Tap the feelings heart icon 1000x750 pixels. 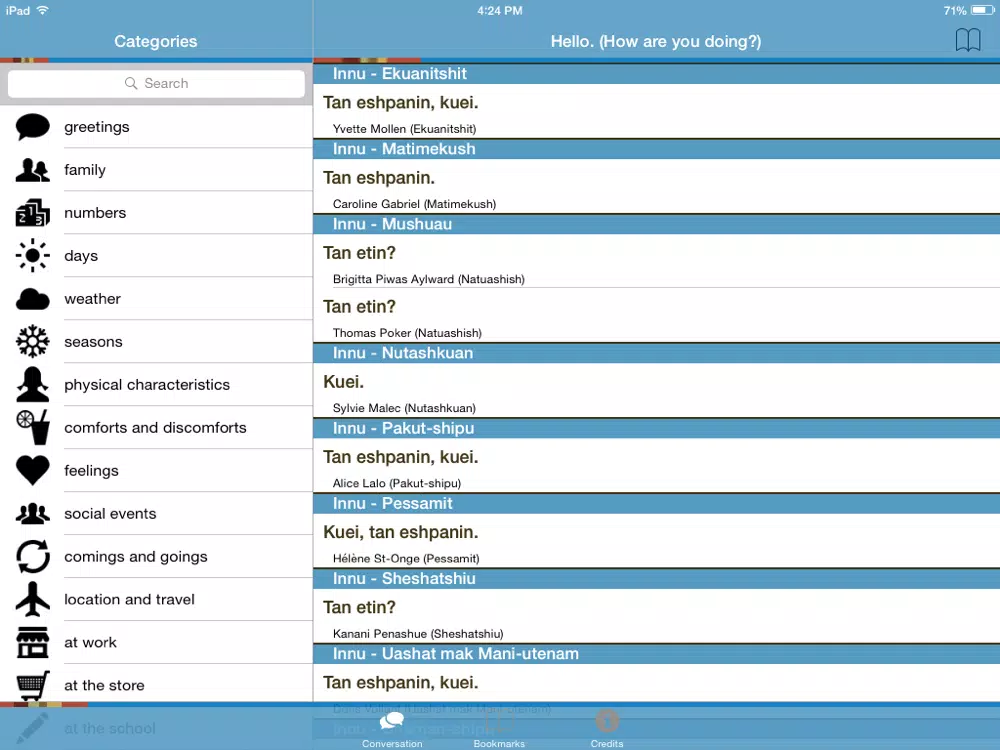[x=33, y=471]
